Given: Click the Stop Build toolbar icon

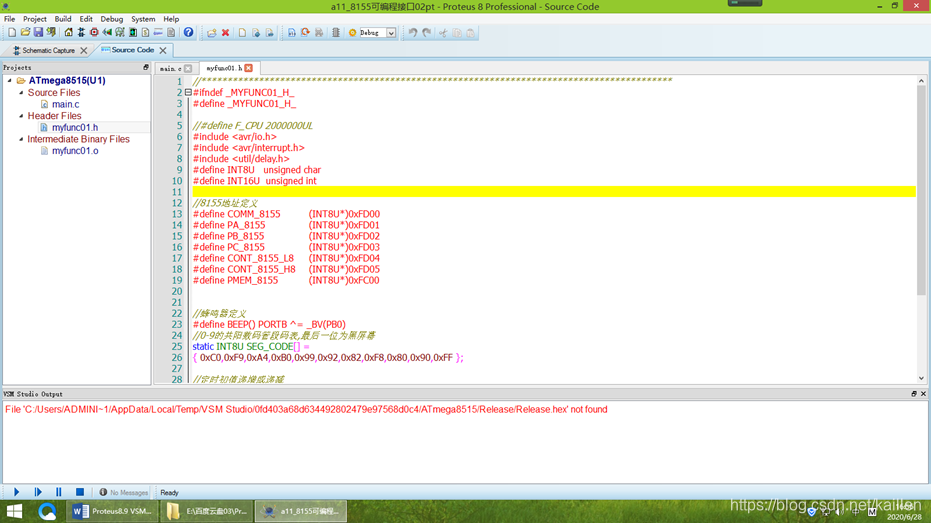Looking at the screenshot, I should (319, 33).
